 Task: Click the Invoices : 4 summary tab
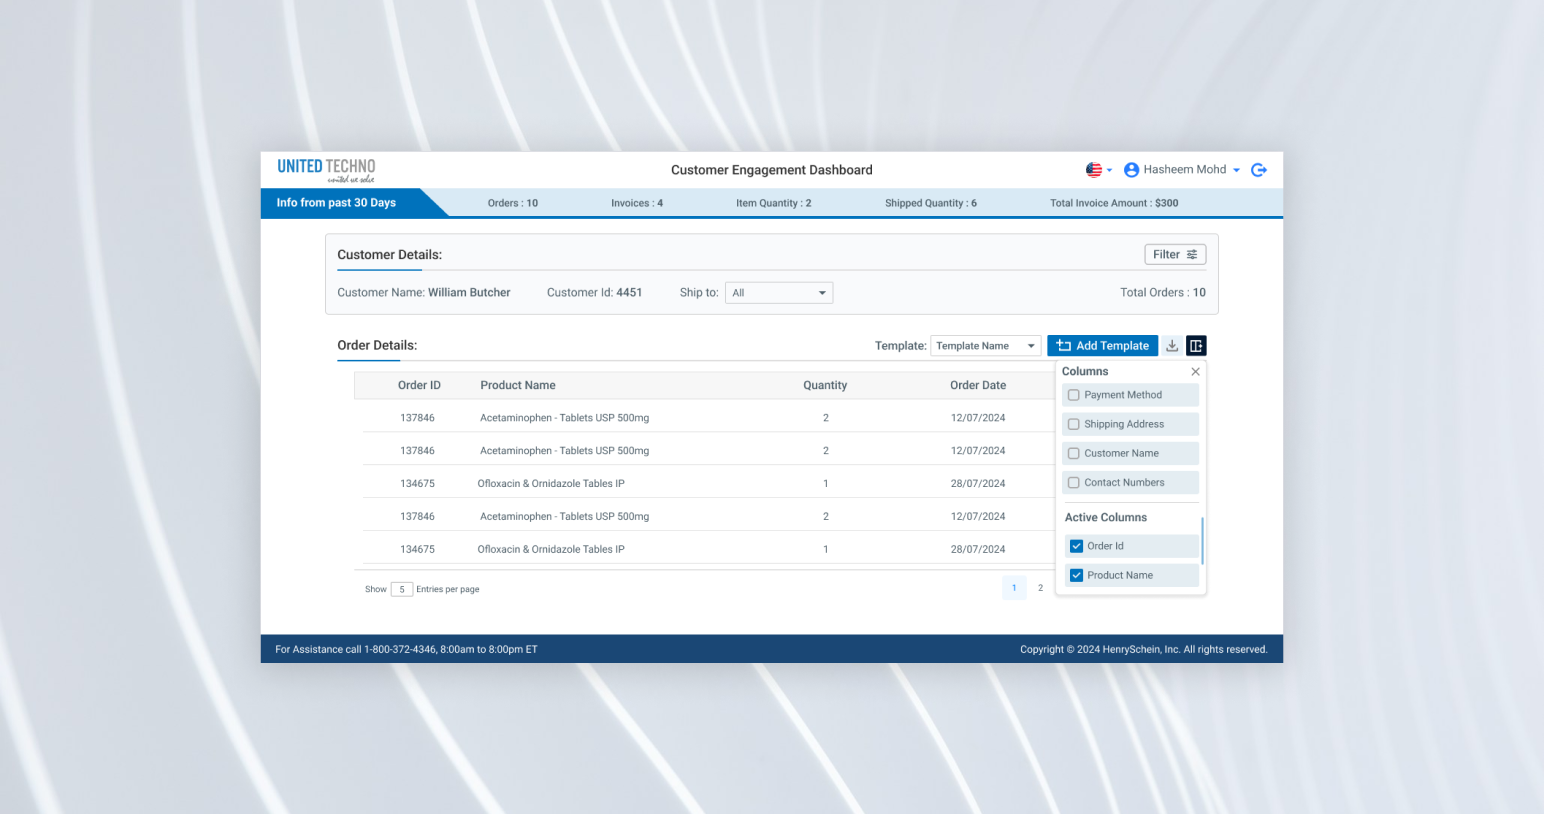(636, 202)
